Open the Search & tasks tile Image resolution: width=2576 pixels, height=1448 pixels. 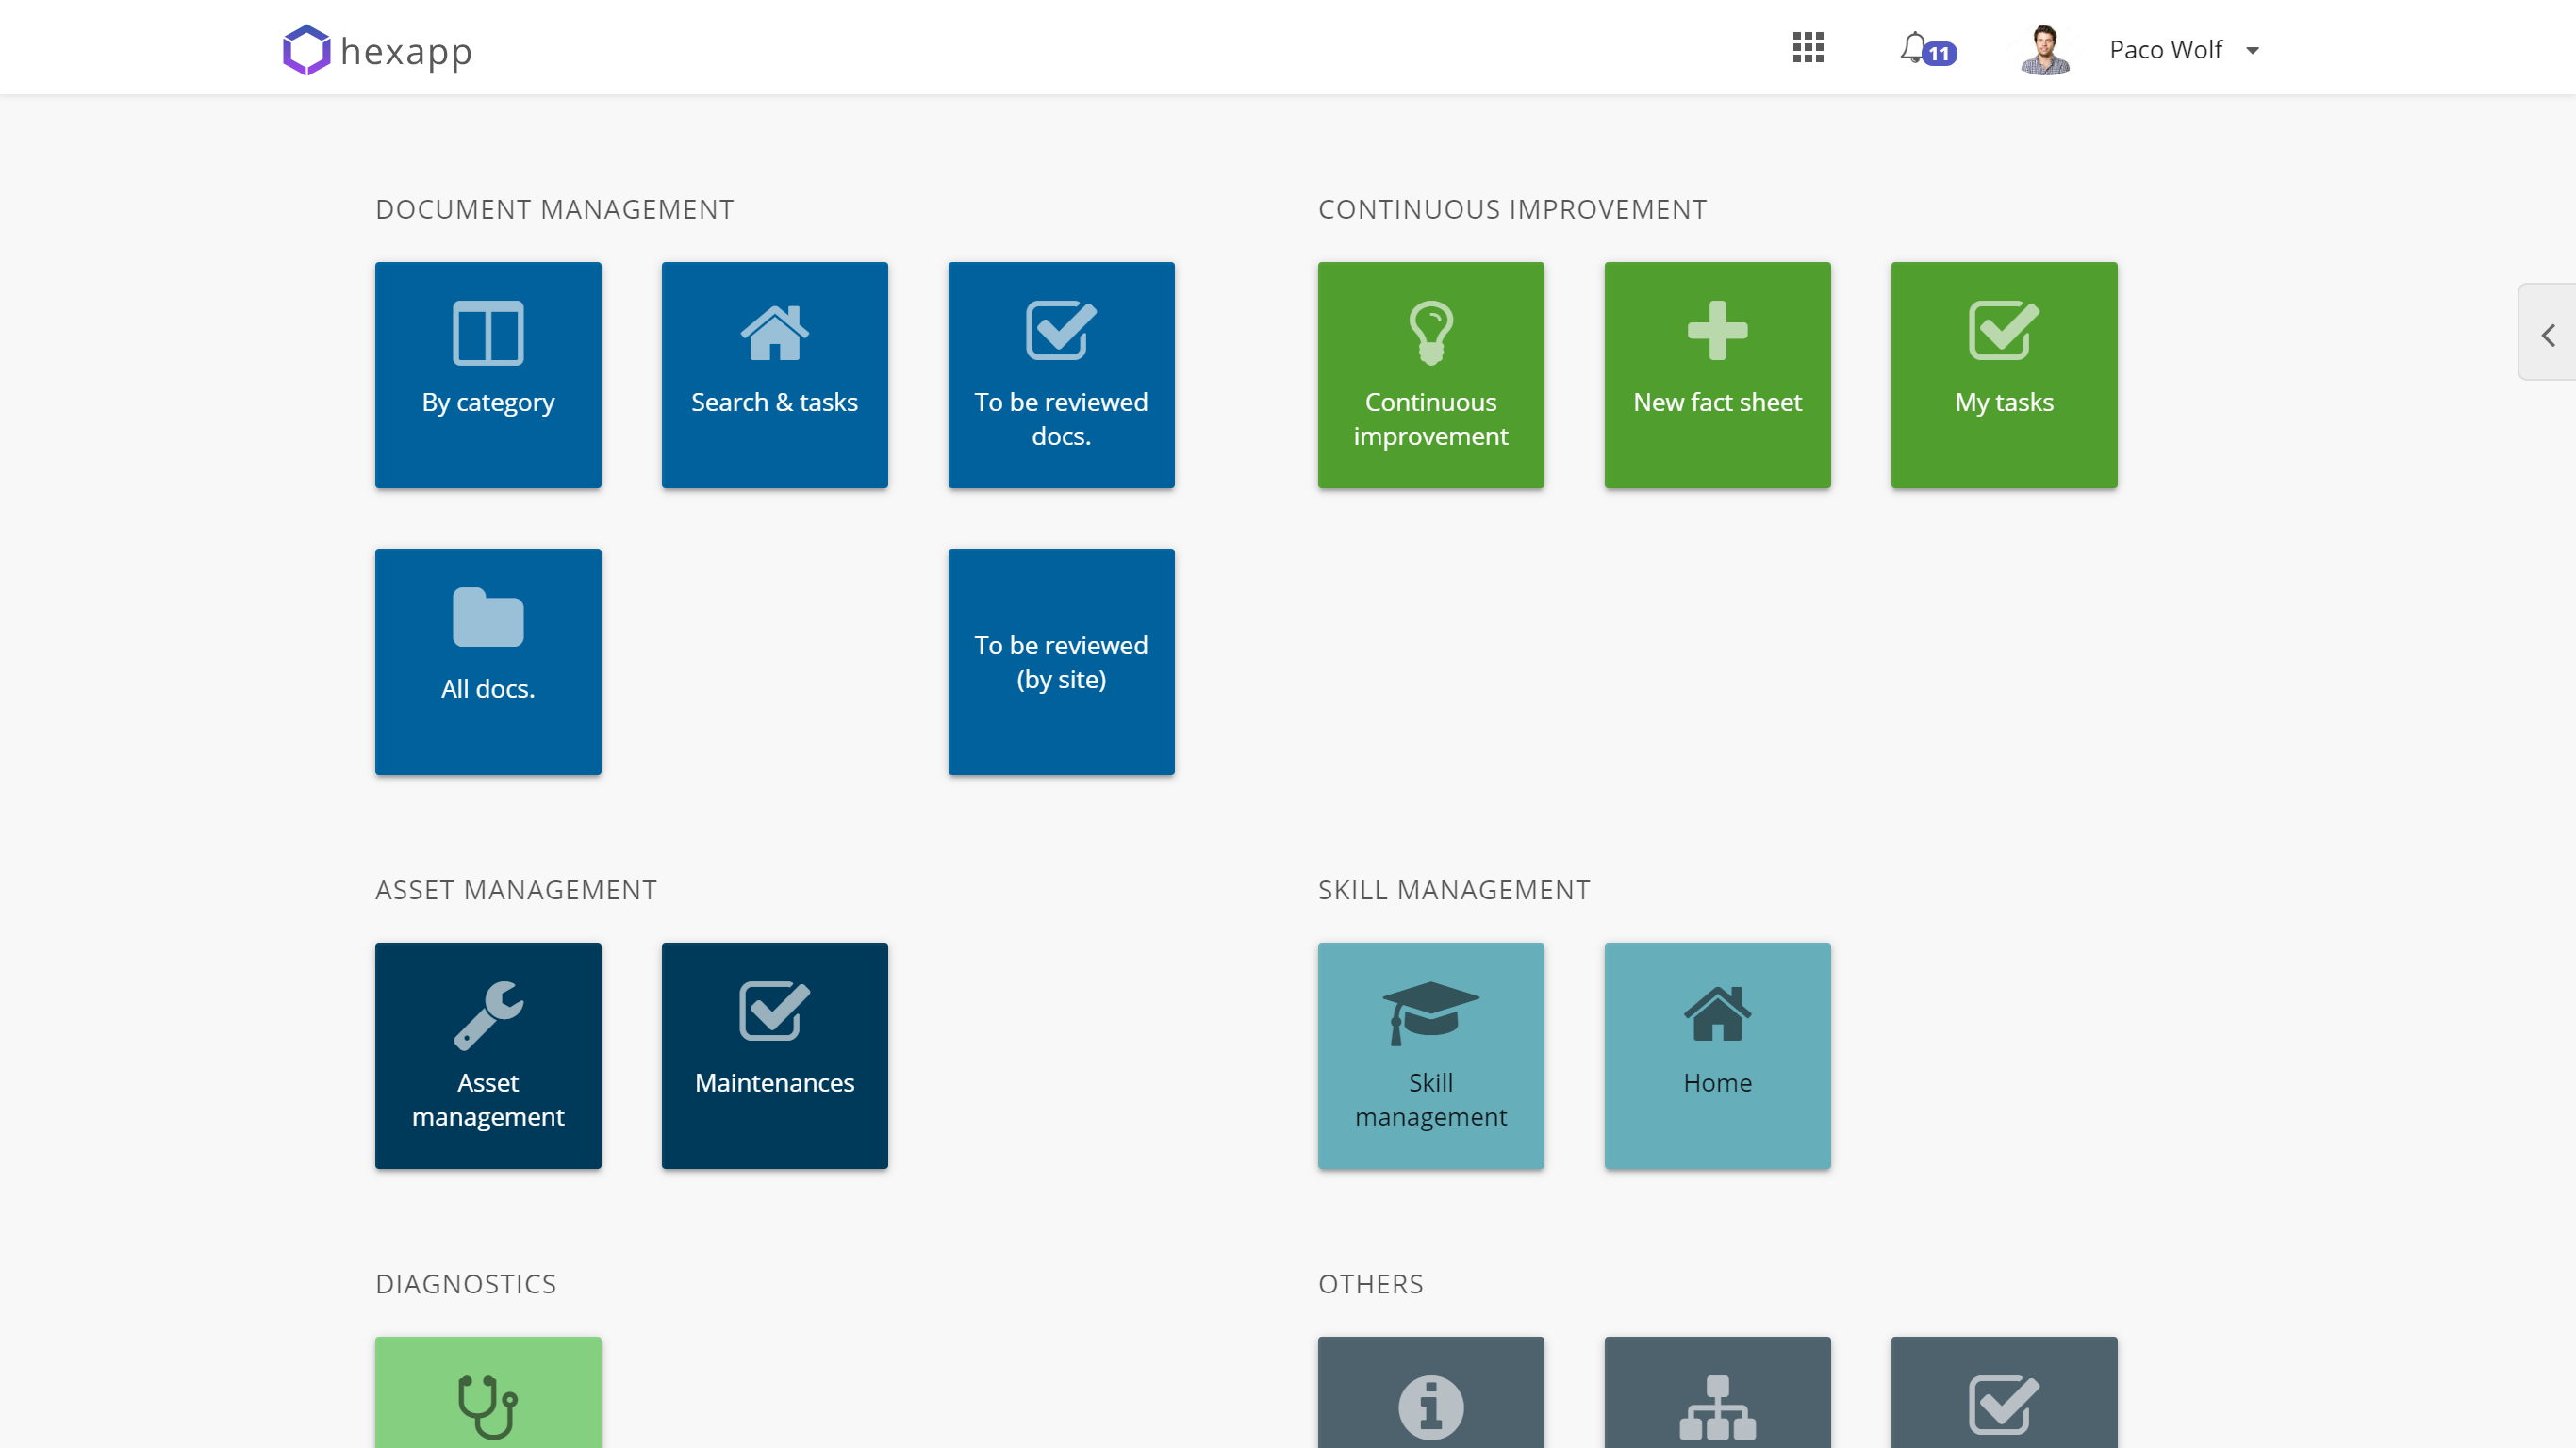[x=775, y=375]
